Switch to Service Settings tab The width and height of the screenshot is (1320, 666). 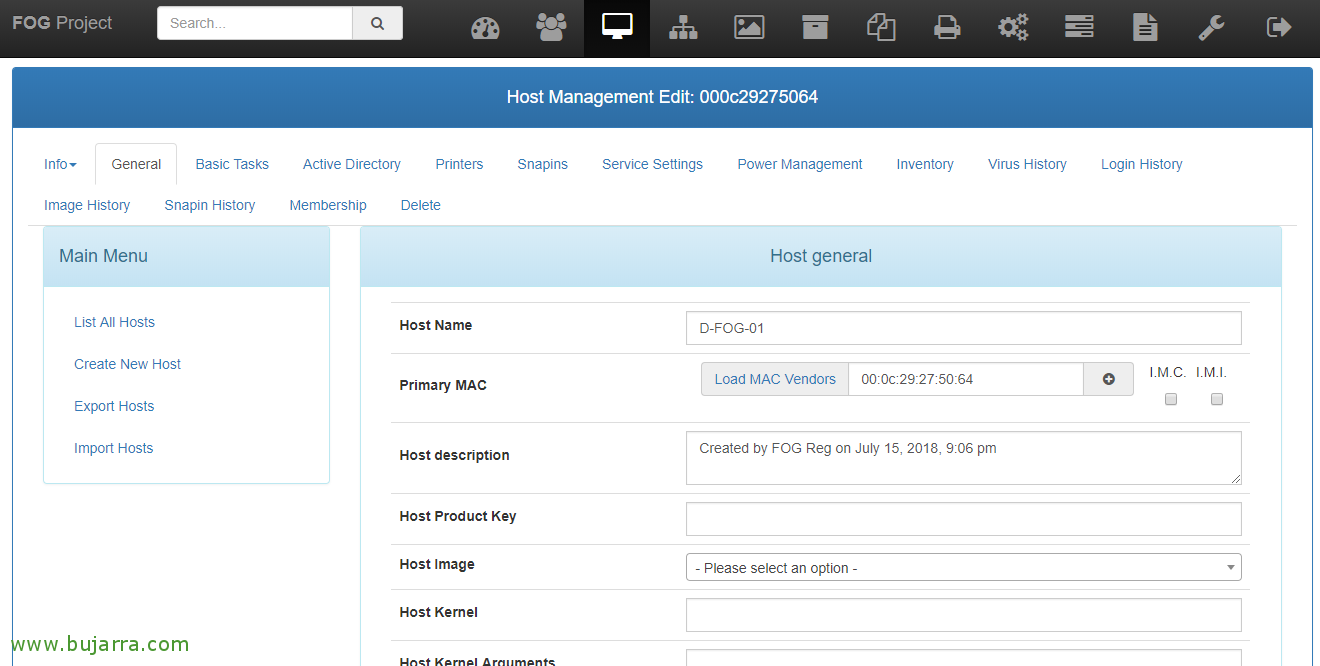(652, 164)
